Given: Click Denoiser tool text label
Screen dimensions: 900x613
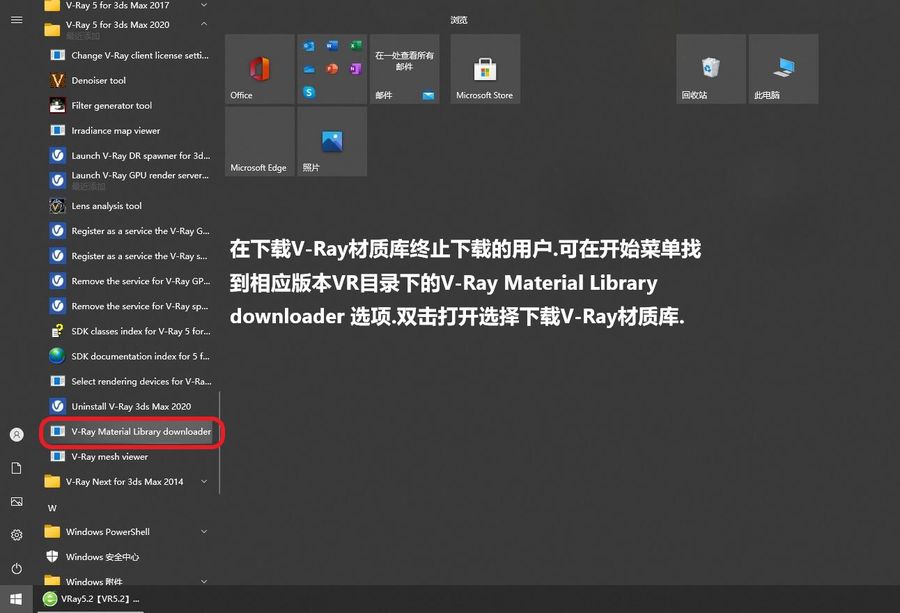Looking at the screenshot, I should coord(99,80).
